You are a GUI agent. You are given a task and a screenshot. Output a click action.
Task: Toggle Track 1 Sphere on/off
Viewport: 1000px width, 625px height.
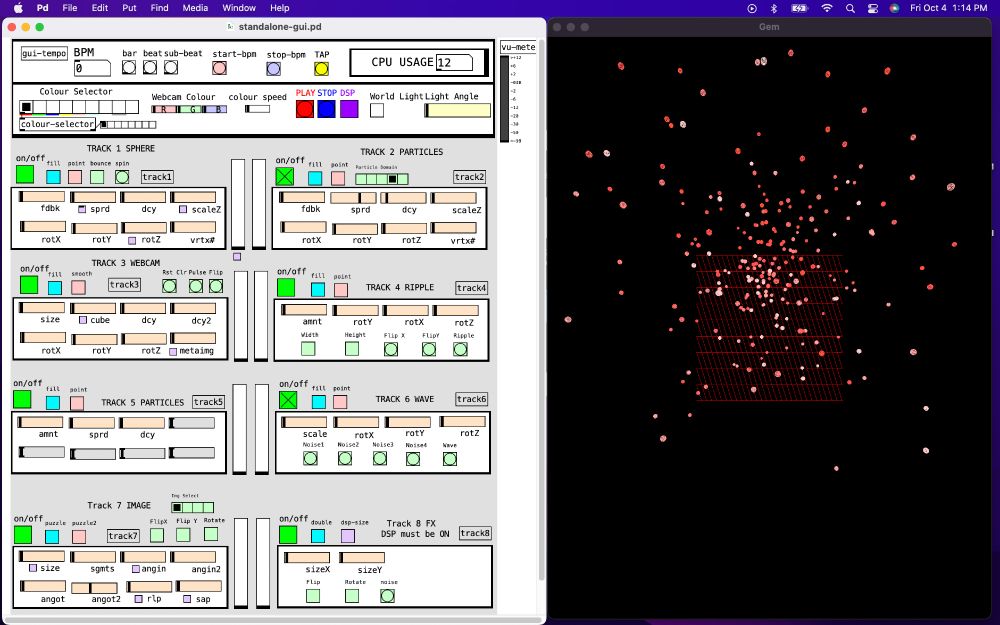click(x=25, y=174)
